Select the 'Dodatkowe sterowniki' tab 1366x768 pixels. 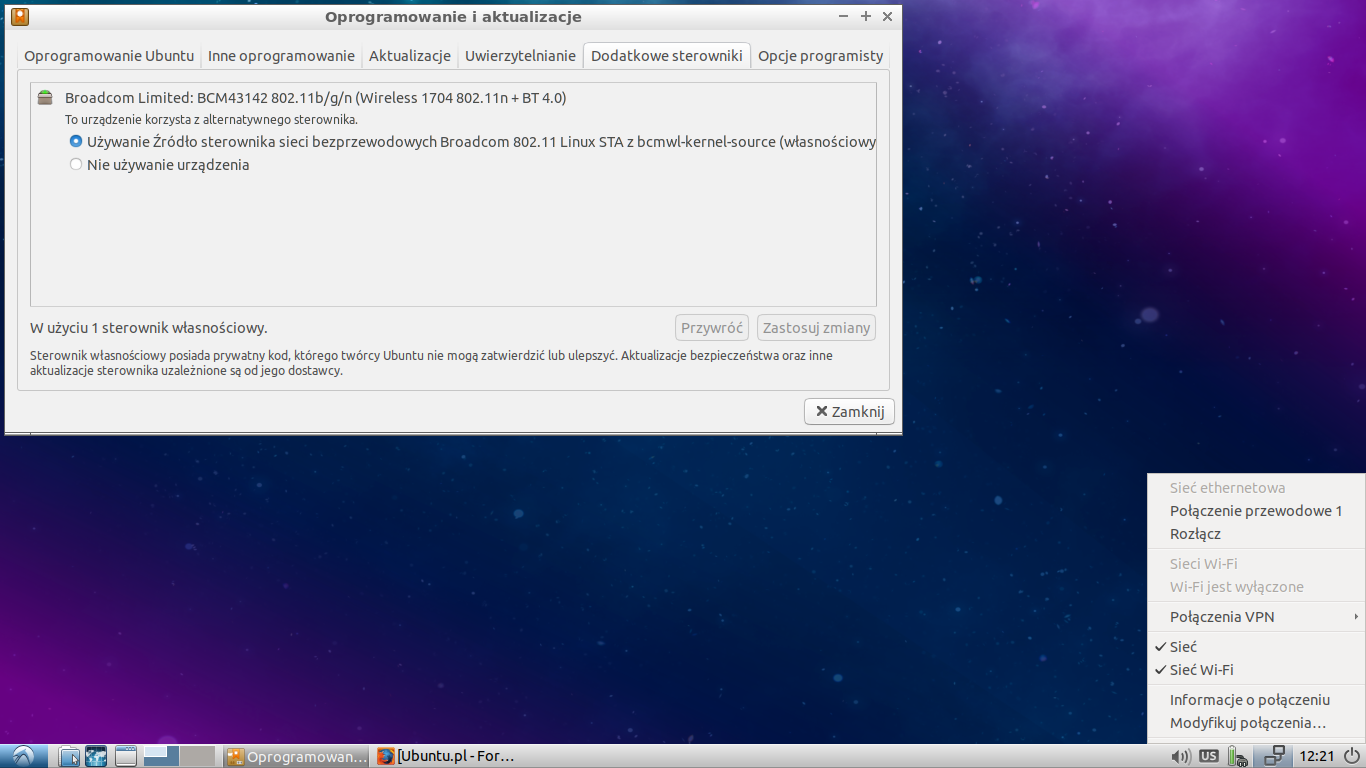pos(667,56)
